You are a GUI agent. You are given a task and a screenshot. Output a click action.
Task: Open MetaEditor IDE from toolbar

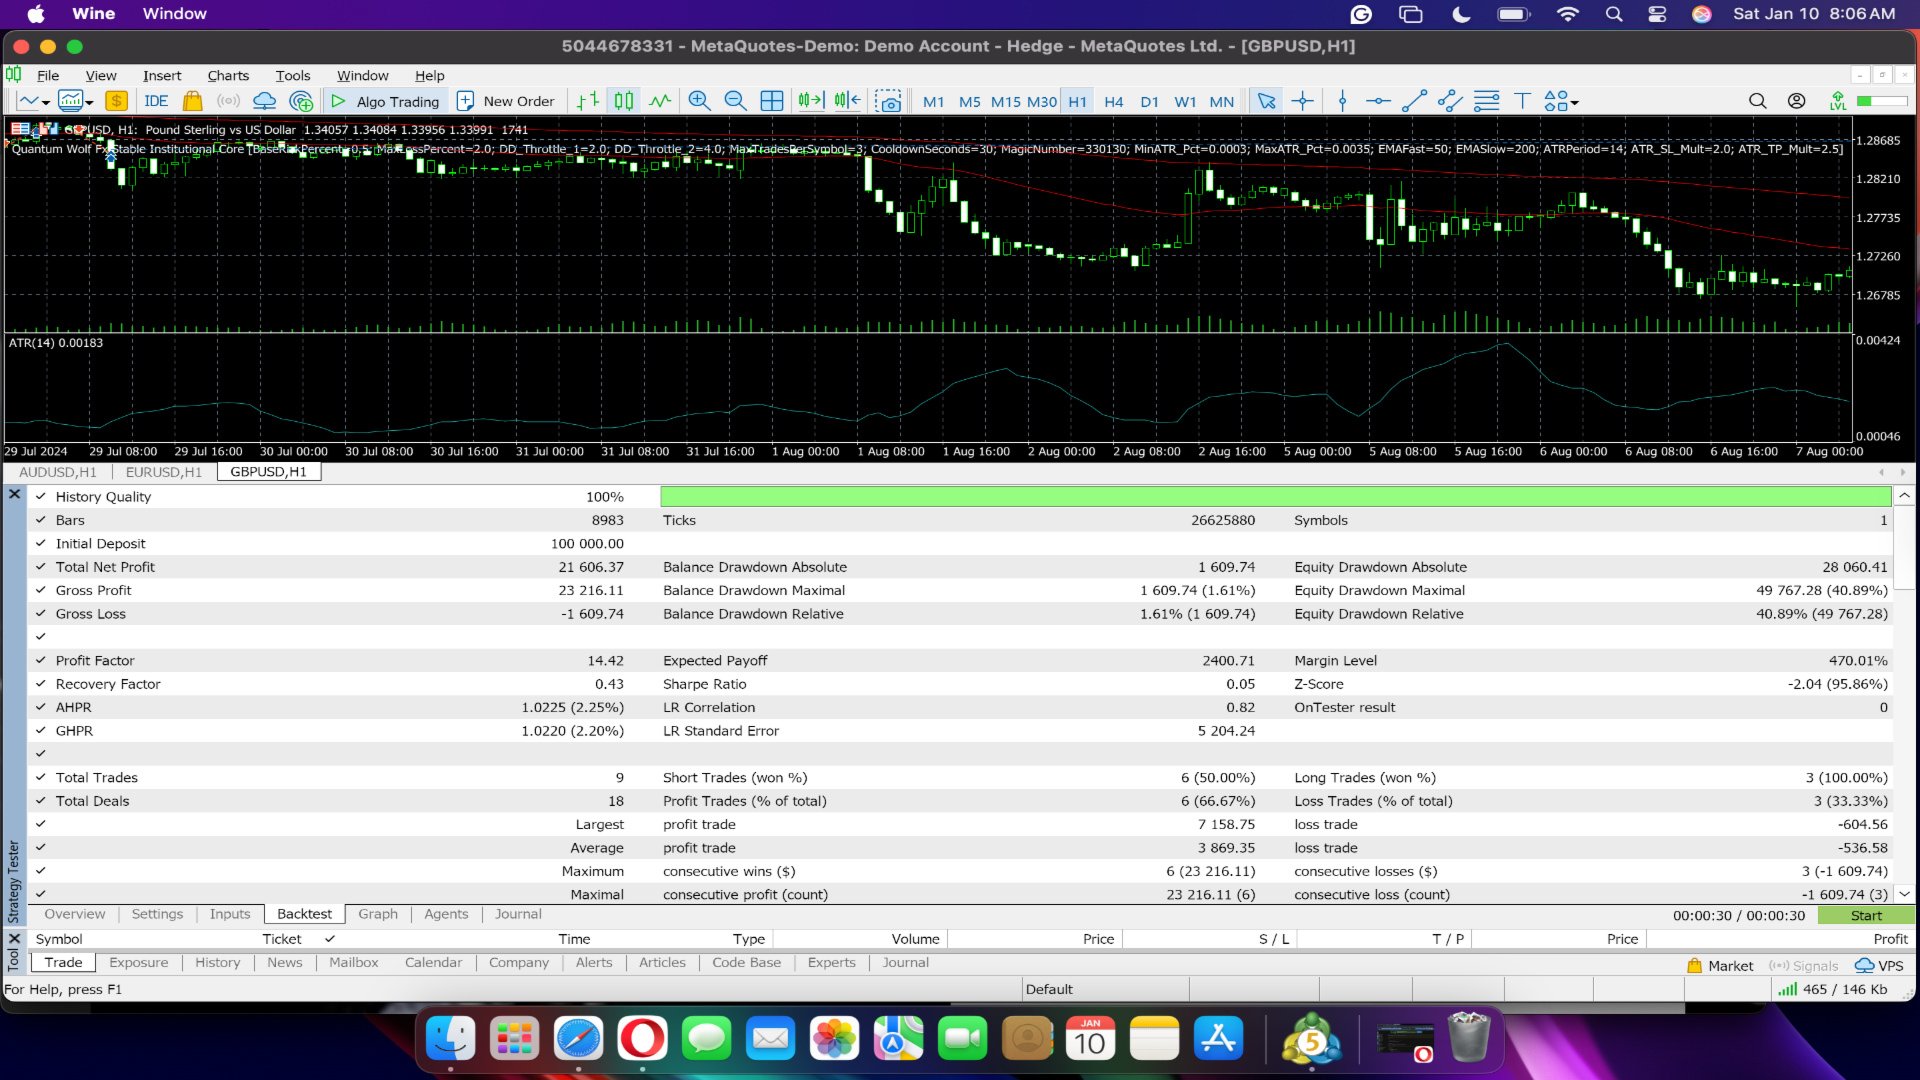(156, 101)
